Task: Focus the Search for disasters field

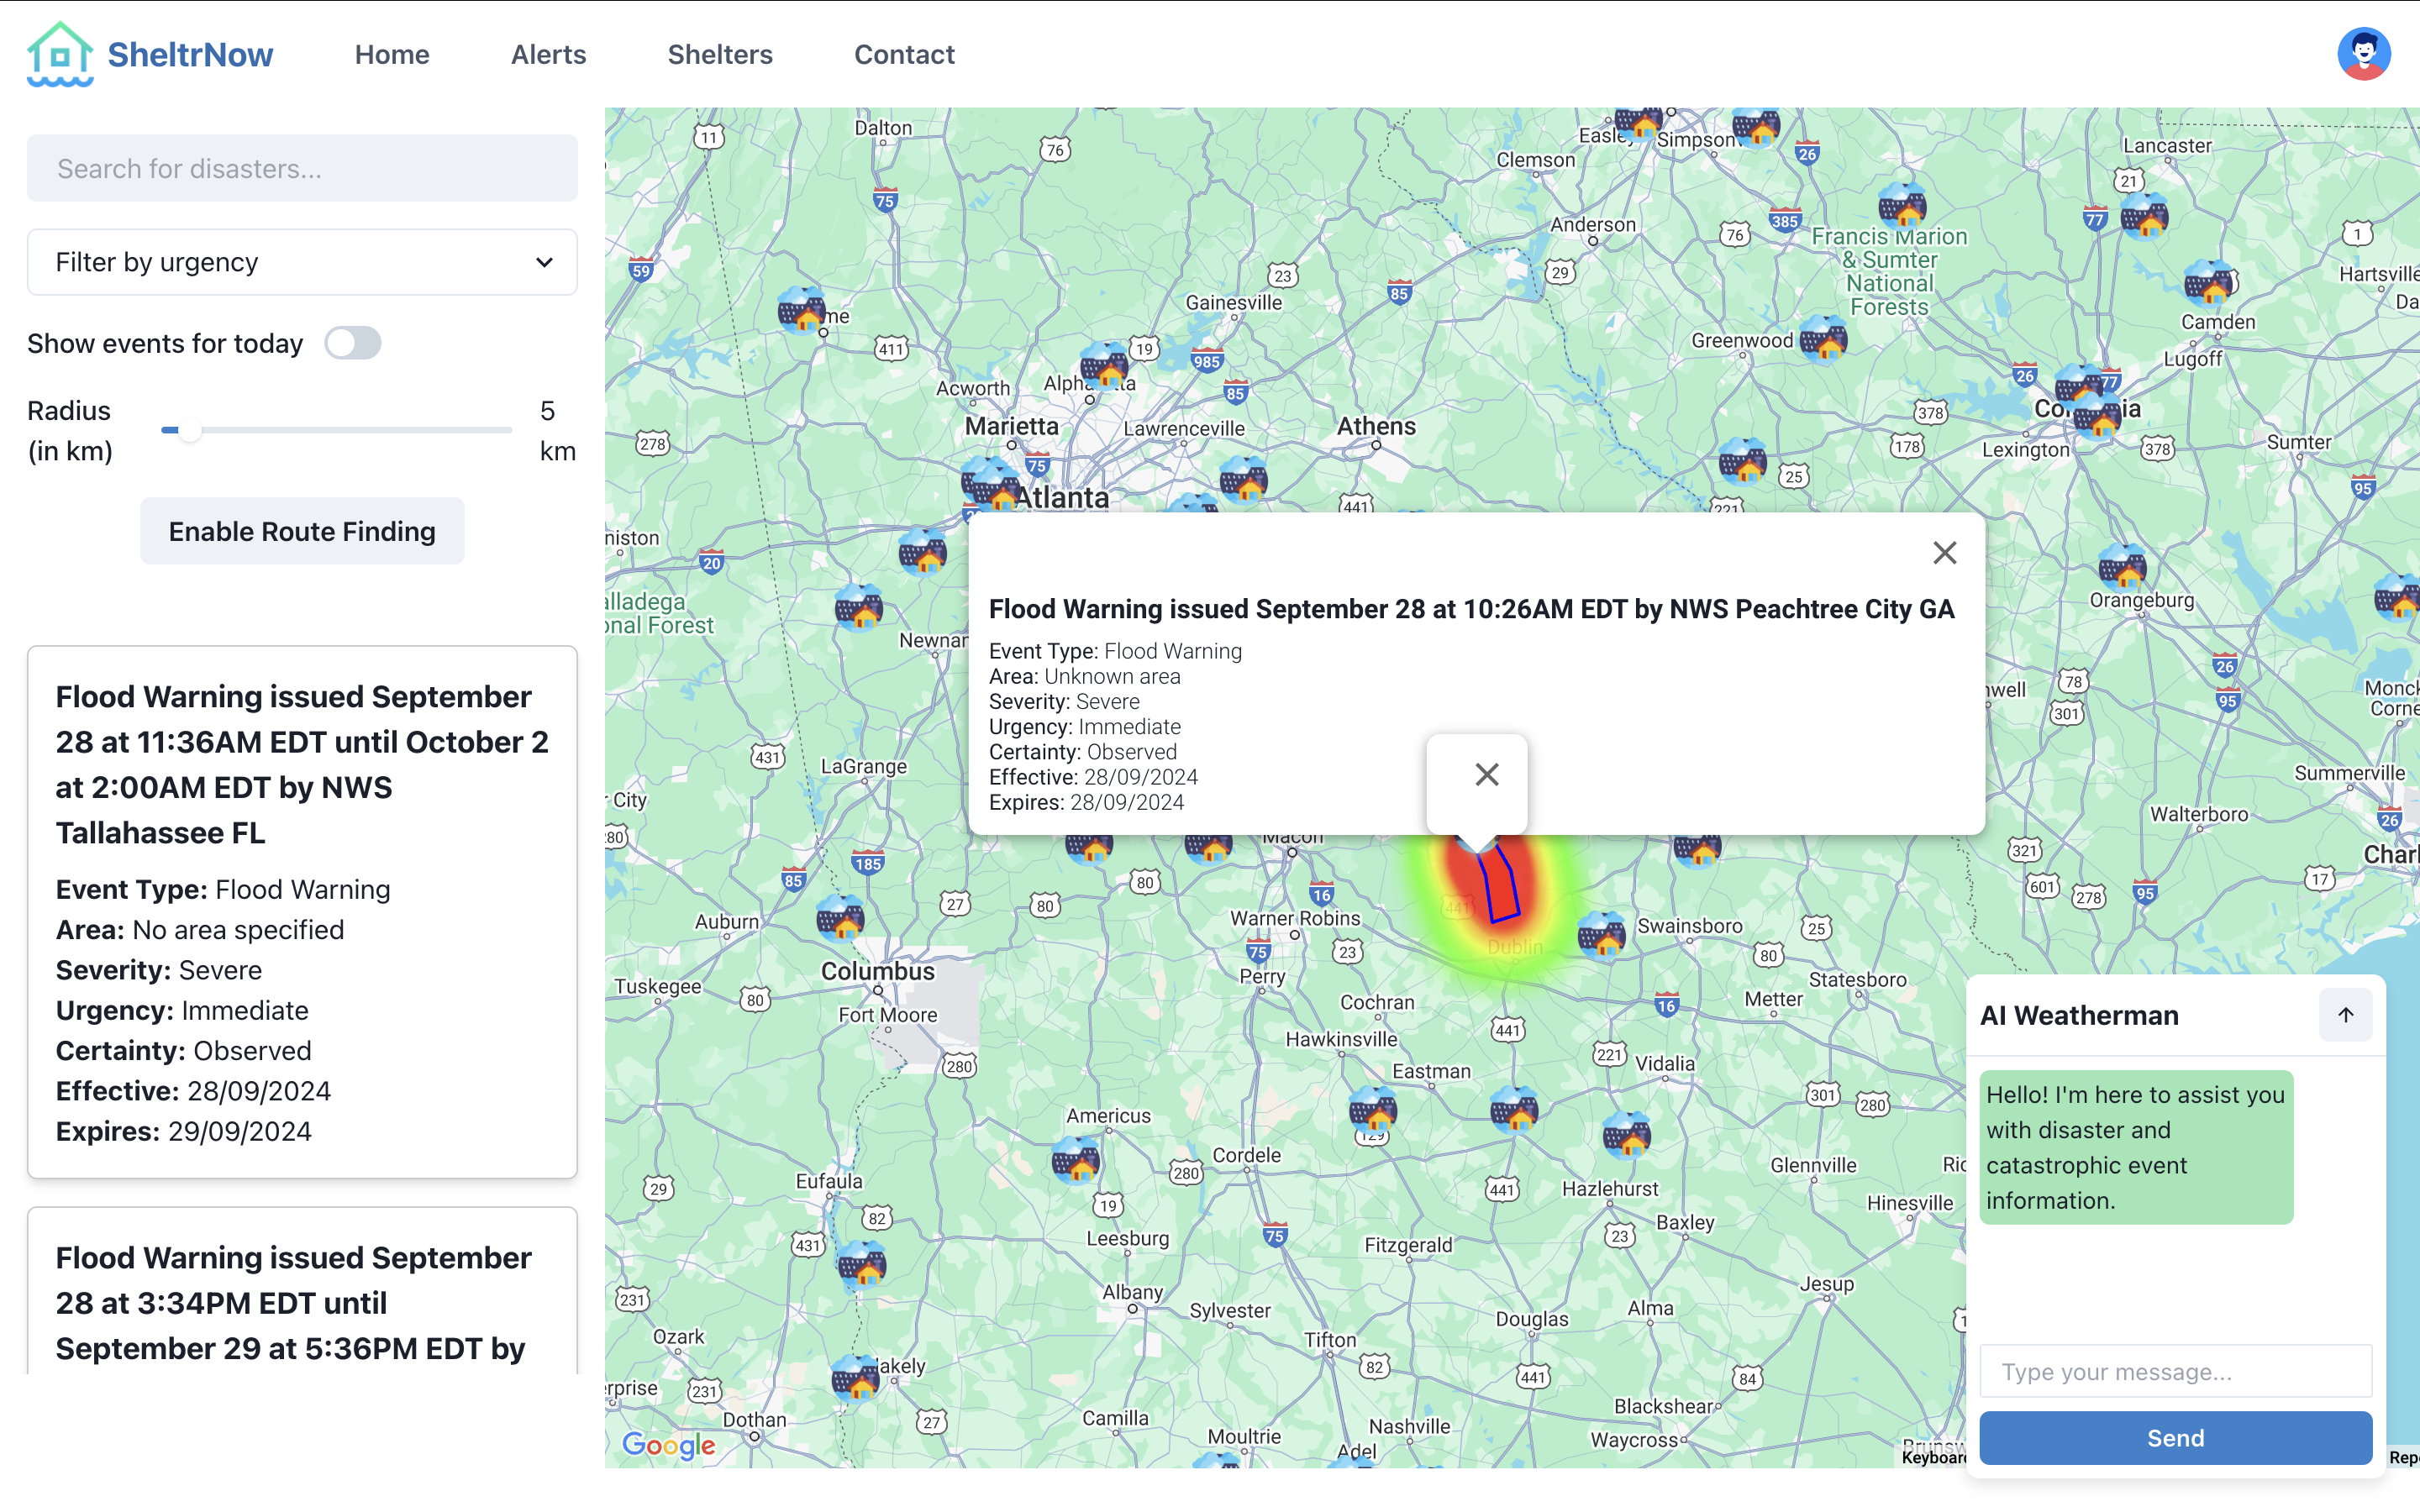Action: pyautogui.click(x=302, y=168)
